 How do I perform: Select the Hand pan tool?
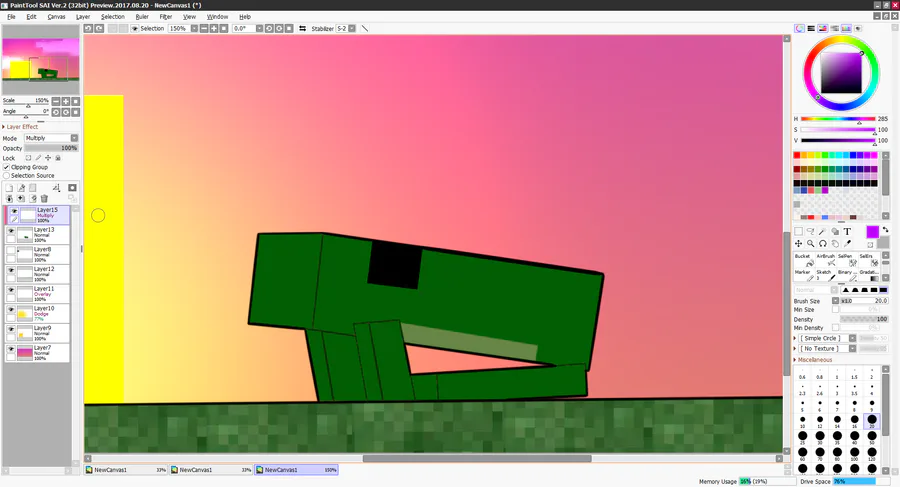835,244
